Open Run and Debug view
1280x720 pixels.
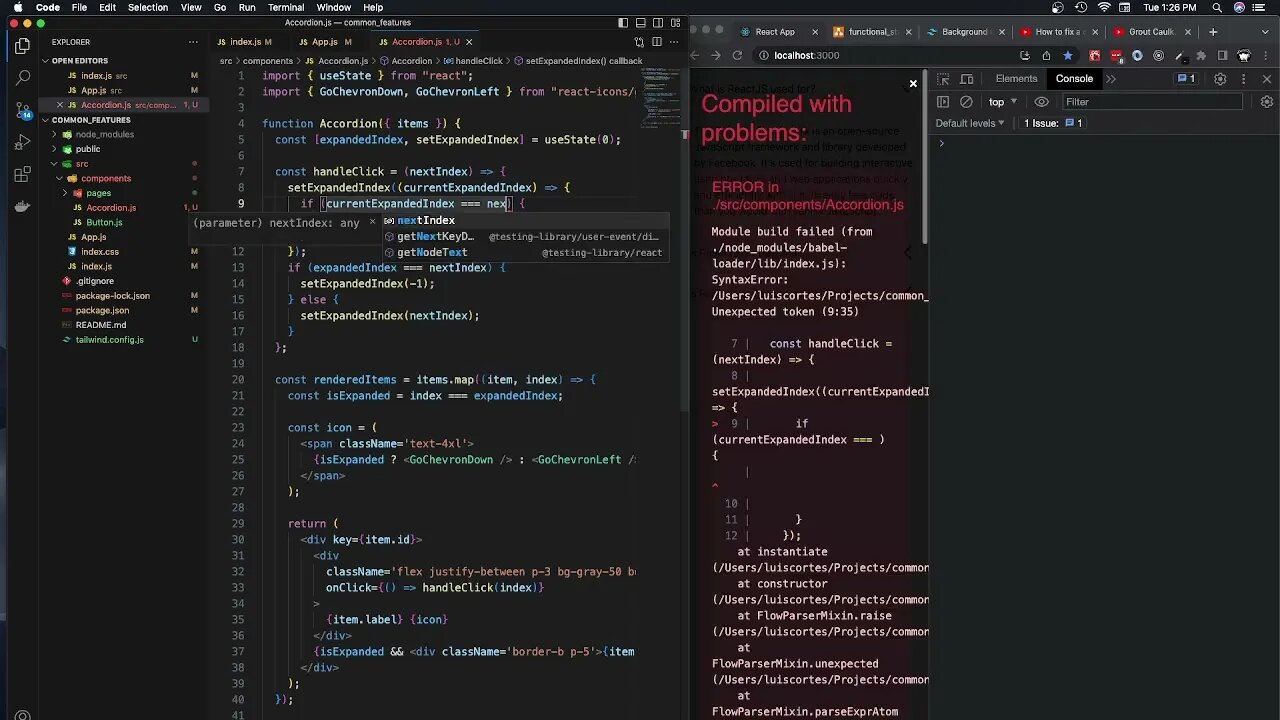22,143
